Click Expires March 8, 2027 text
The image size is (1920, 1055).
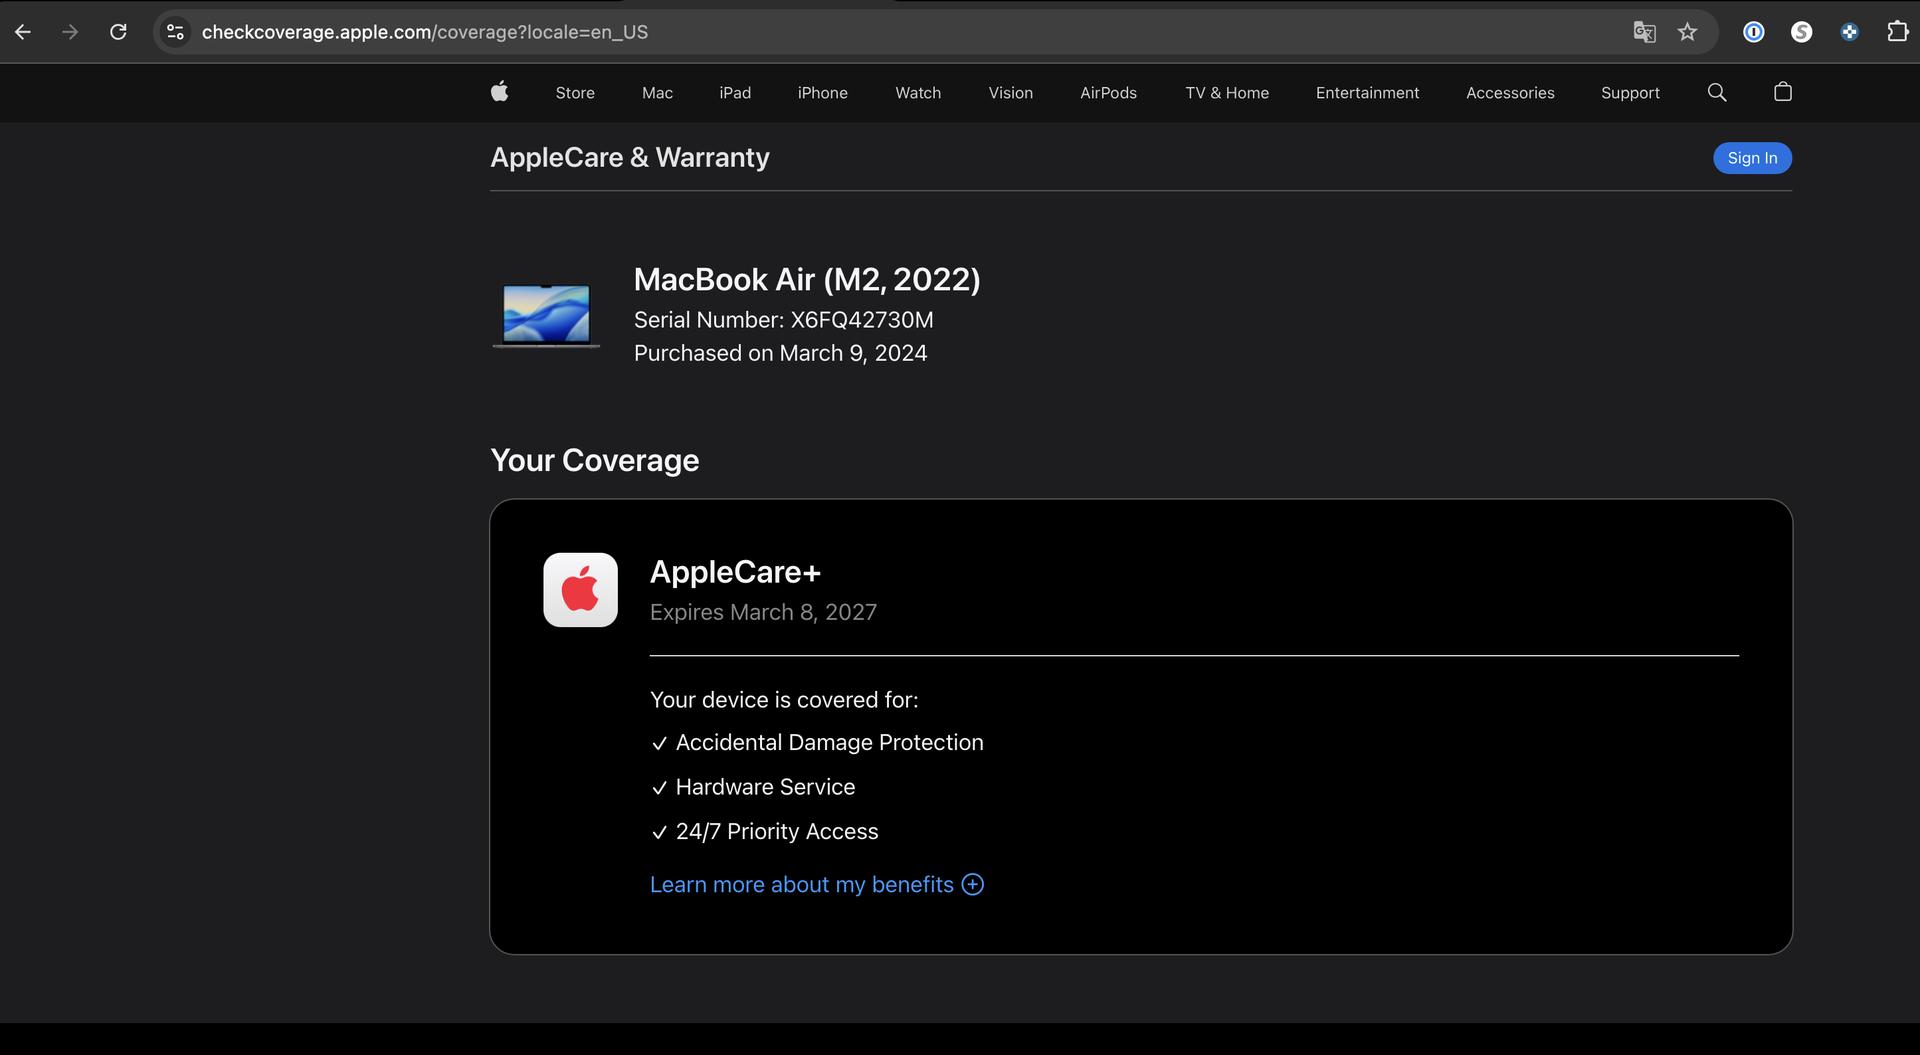tap(763, 612)
